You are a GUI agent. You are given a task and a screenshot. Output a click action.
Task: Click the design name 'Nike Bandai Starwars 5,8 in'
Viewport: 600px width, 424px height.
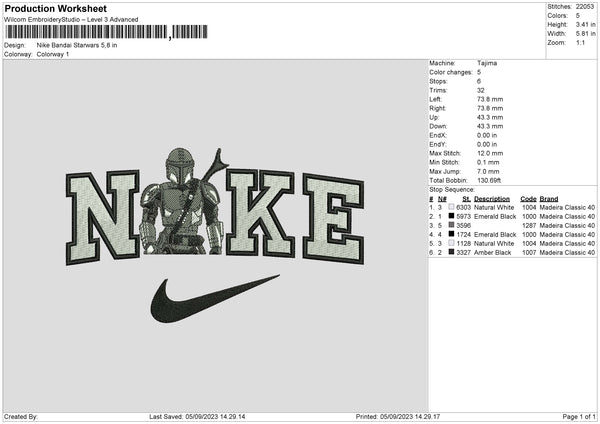click(x=77, y=45)
